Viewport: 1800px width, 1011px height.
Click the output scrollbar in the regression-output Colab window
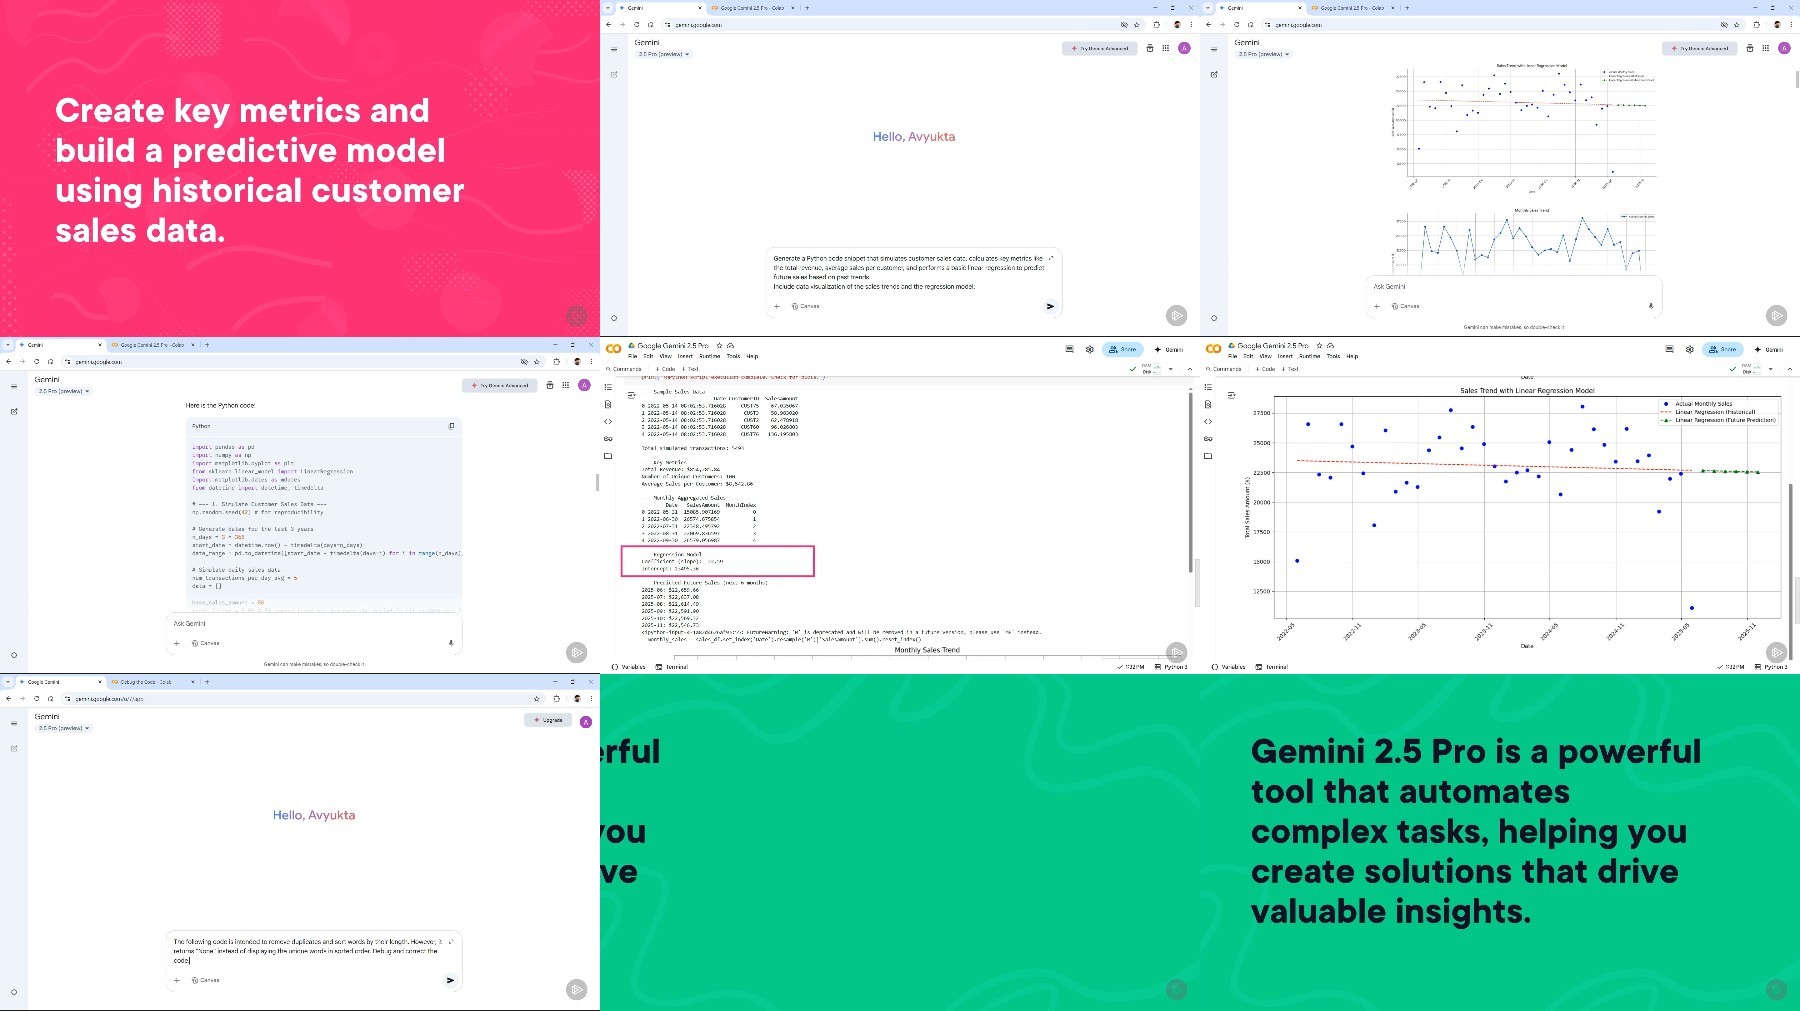1190,482
